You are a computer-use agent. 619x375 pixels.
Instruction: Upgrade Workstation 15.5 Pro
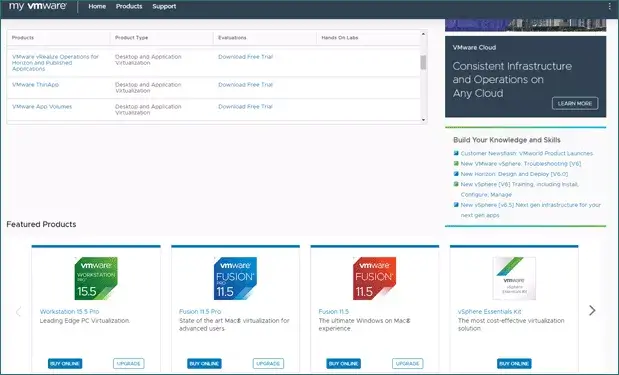pyautogui.click(x=129, y=364)
